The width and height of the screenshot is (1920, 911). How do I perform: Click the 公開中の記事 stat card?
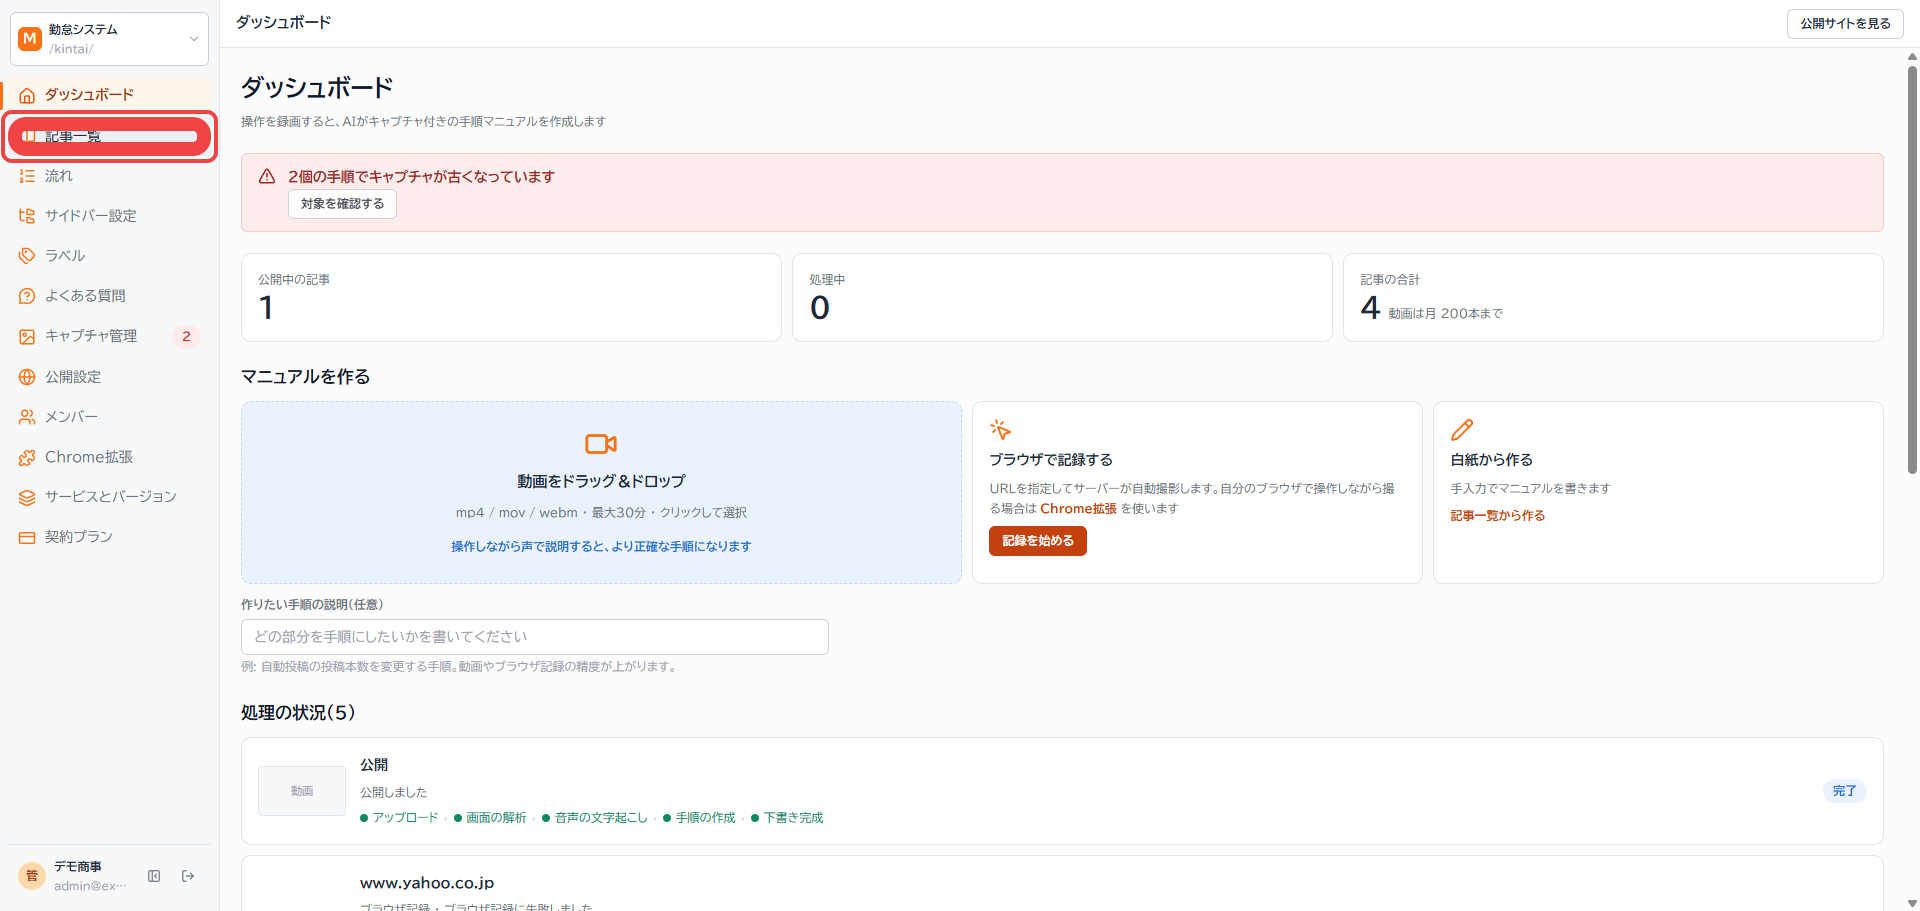pos(511,297)
